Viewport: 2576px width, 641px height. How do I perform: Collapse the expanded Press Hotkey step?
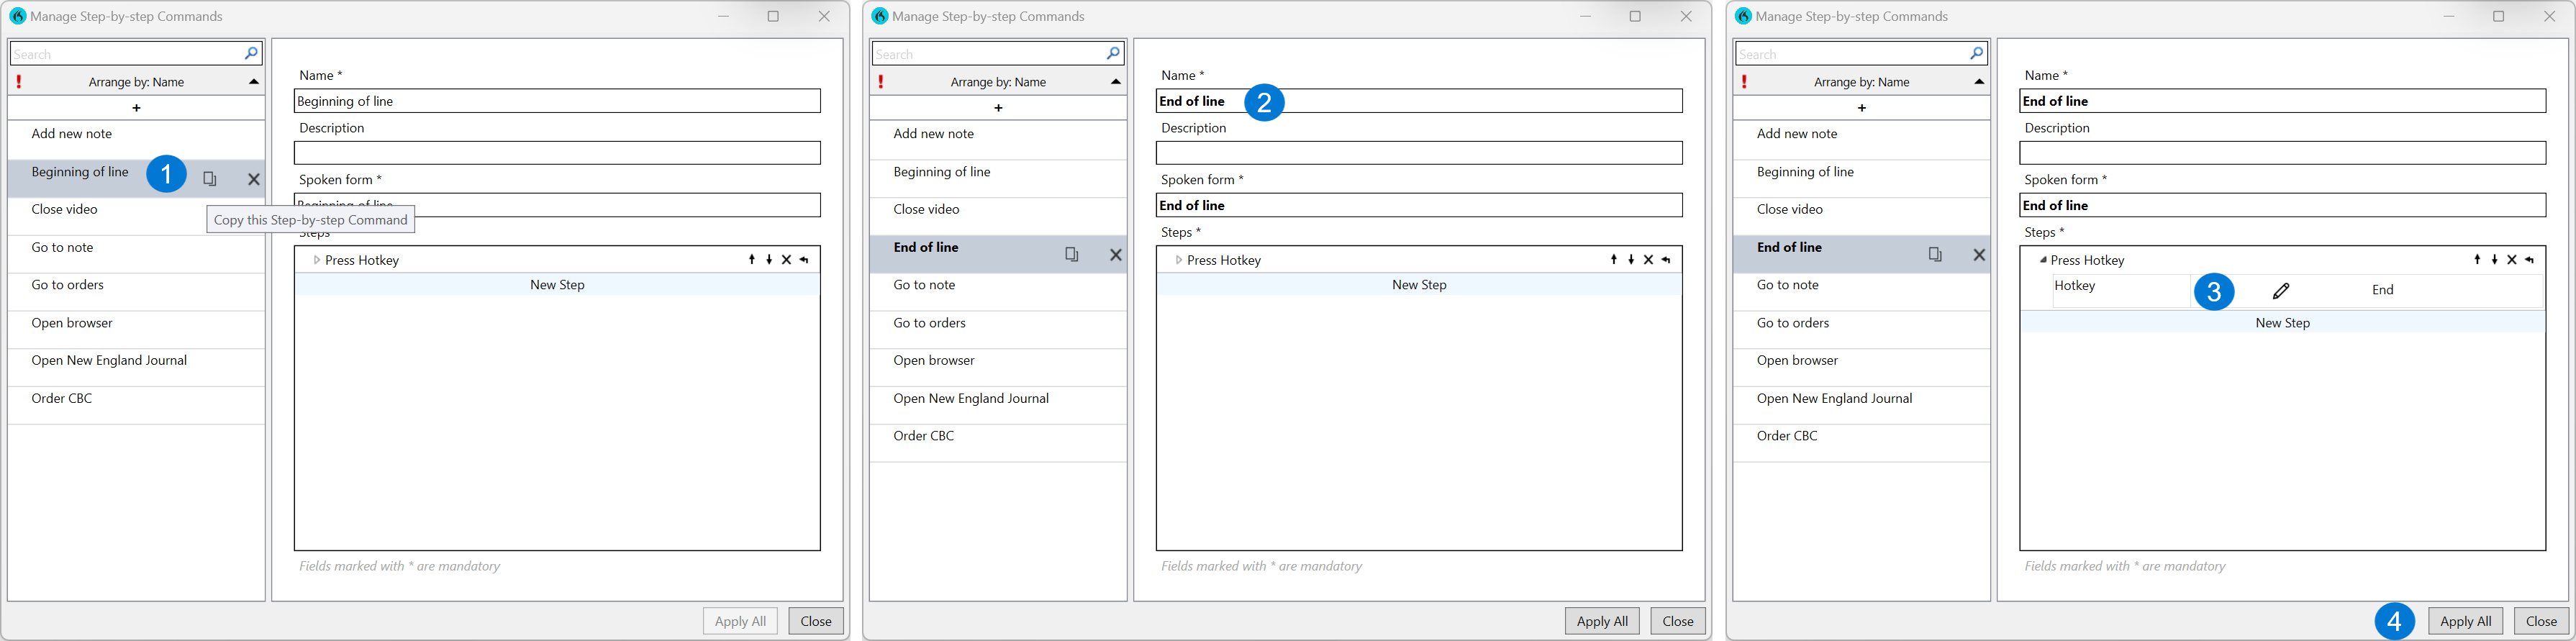coord(2042,260)
